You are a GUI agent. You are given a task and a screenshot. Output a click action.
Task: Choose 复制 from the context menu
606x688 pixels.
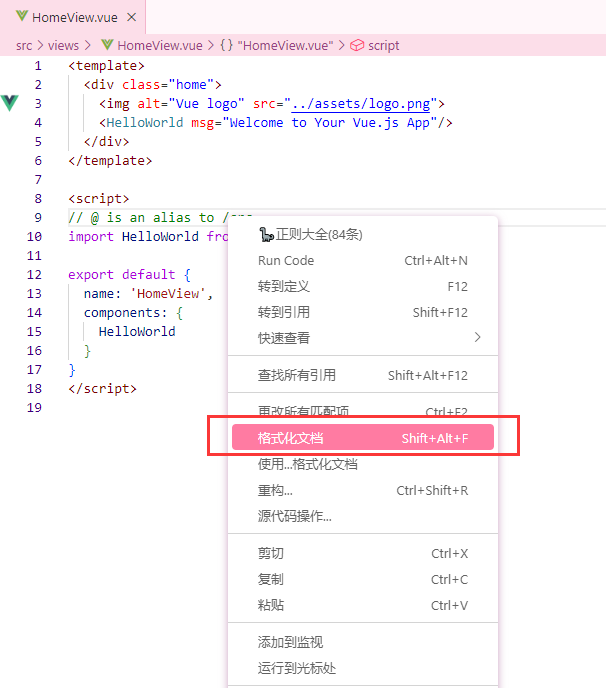click(271, 579)
